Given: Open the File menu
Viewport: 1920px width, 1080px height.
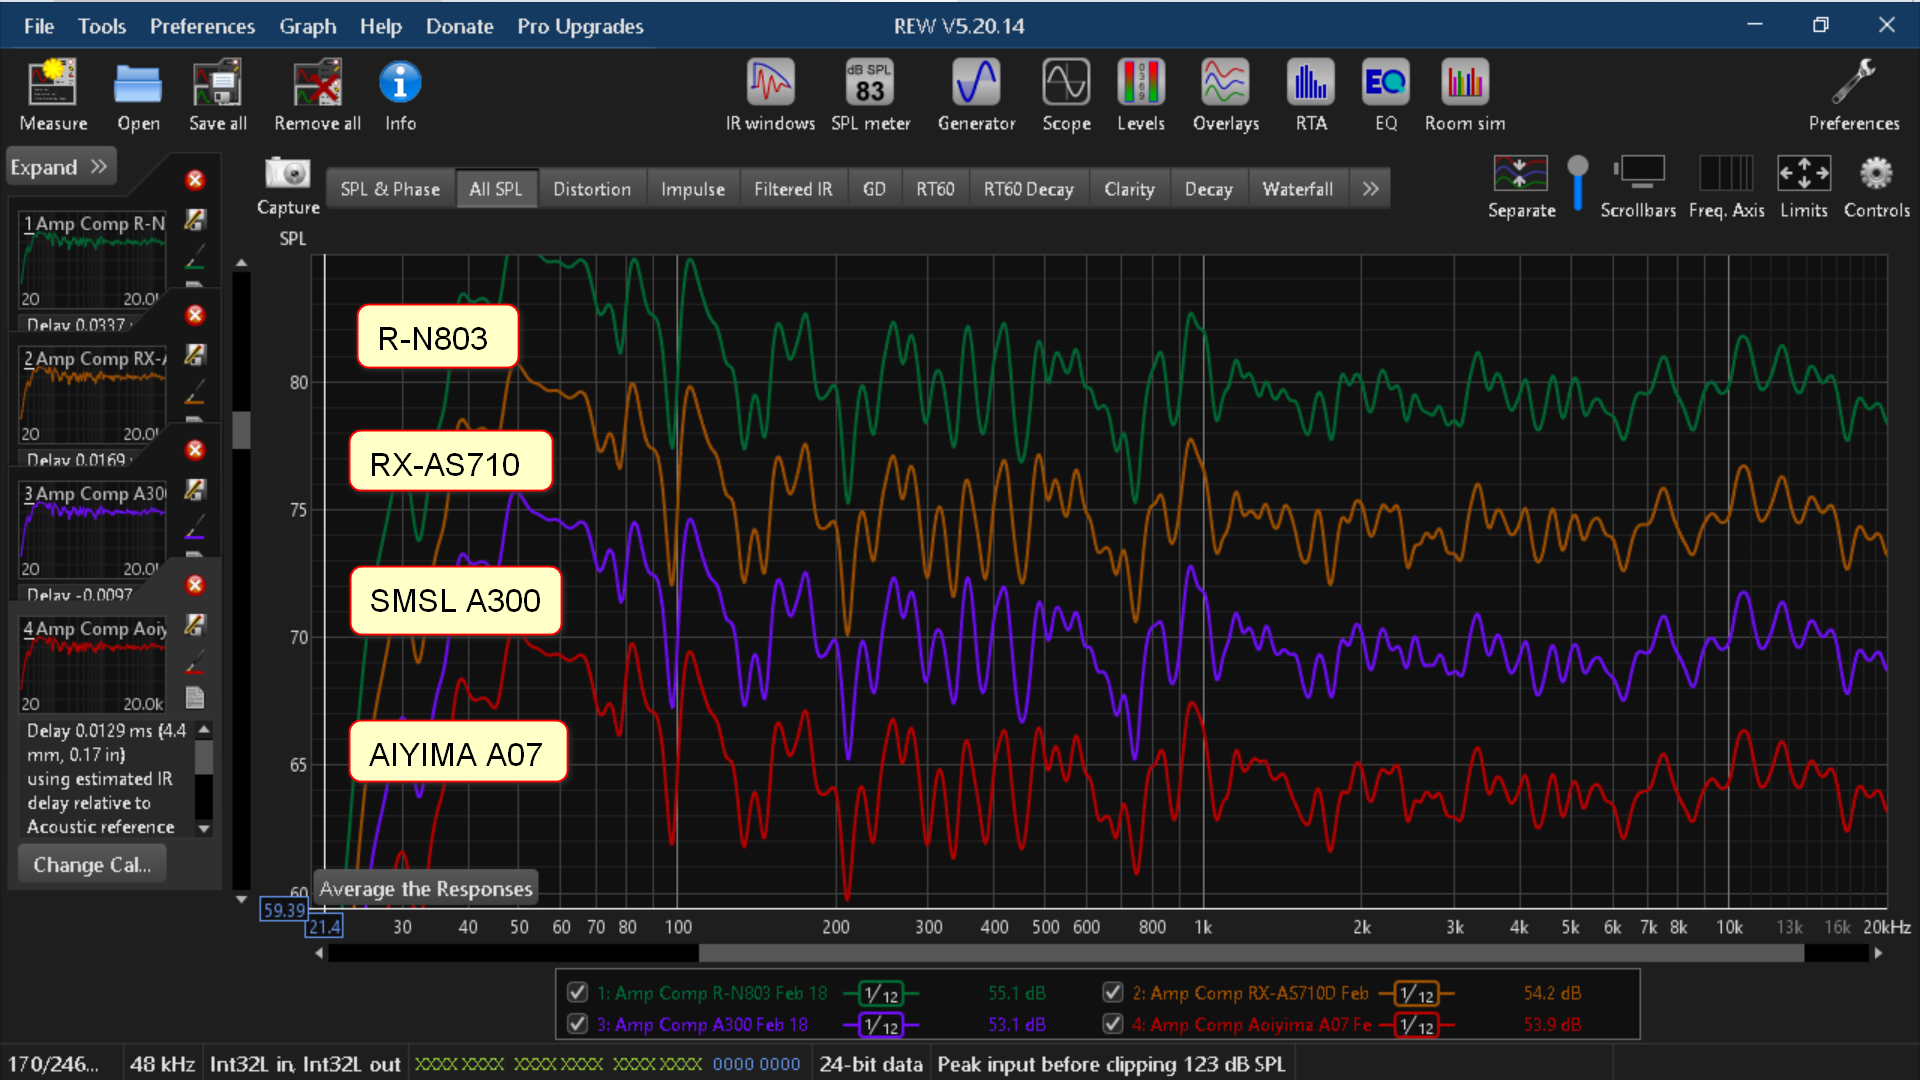Looking at the screenshot, I should (x=39, y=26).
